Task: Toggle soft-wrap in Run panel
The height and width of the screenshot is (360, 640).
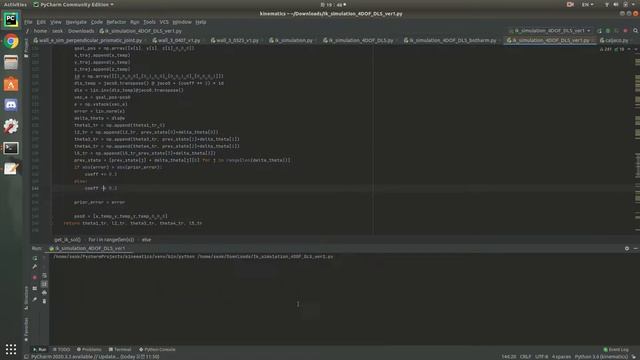Action: [x=44, y=276]
